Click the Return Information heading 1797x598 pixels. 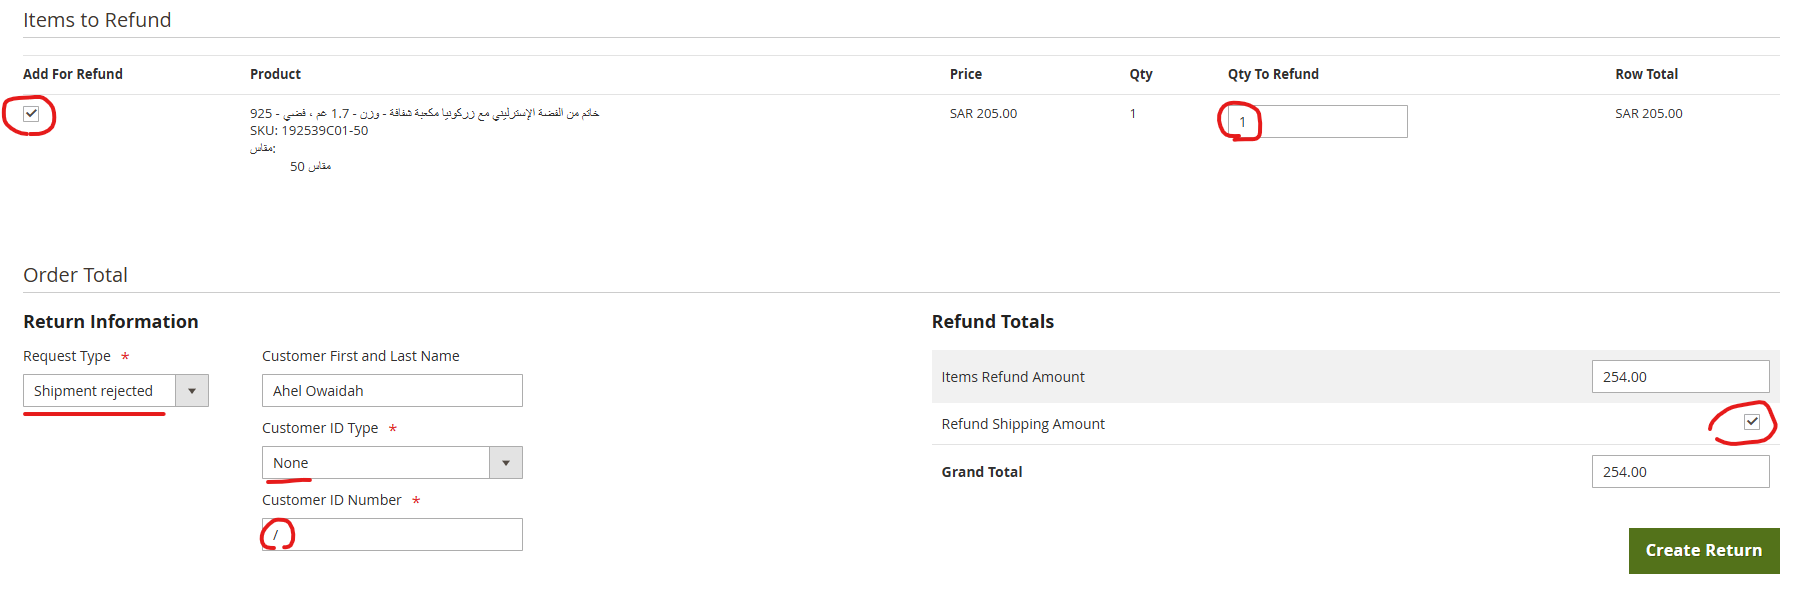[111, 322]
